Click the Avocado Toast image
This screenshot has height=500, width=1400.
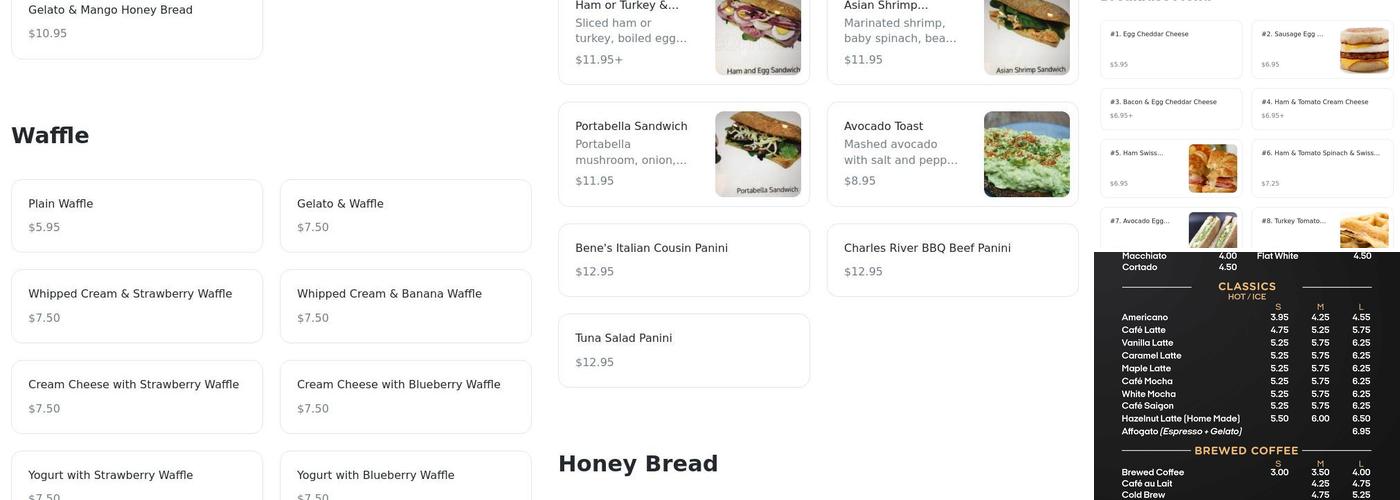(1027, 154)
